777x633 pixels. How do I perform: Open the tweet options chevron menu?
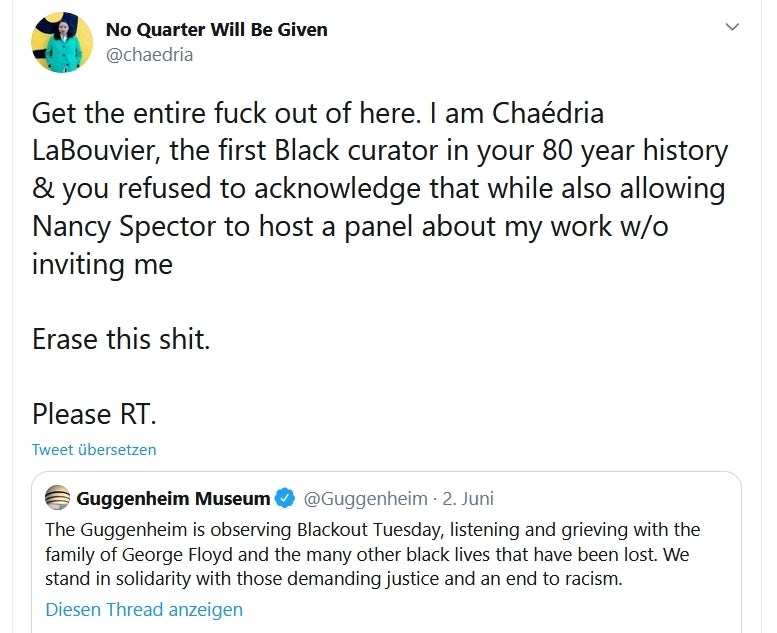click(x=732, y=28)
